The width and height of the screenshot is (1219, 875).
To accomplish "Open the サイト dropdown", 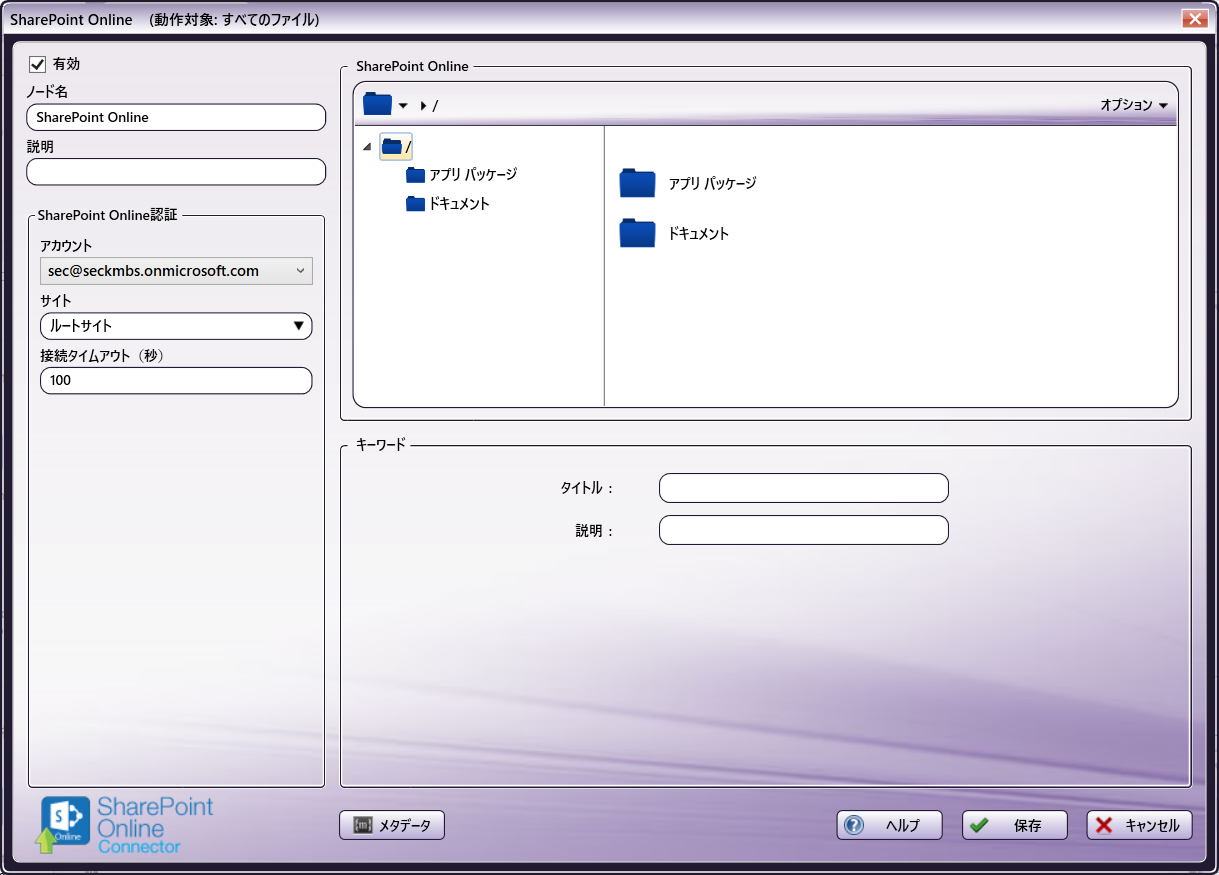I will tap(176, 326).
